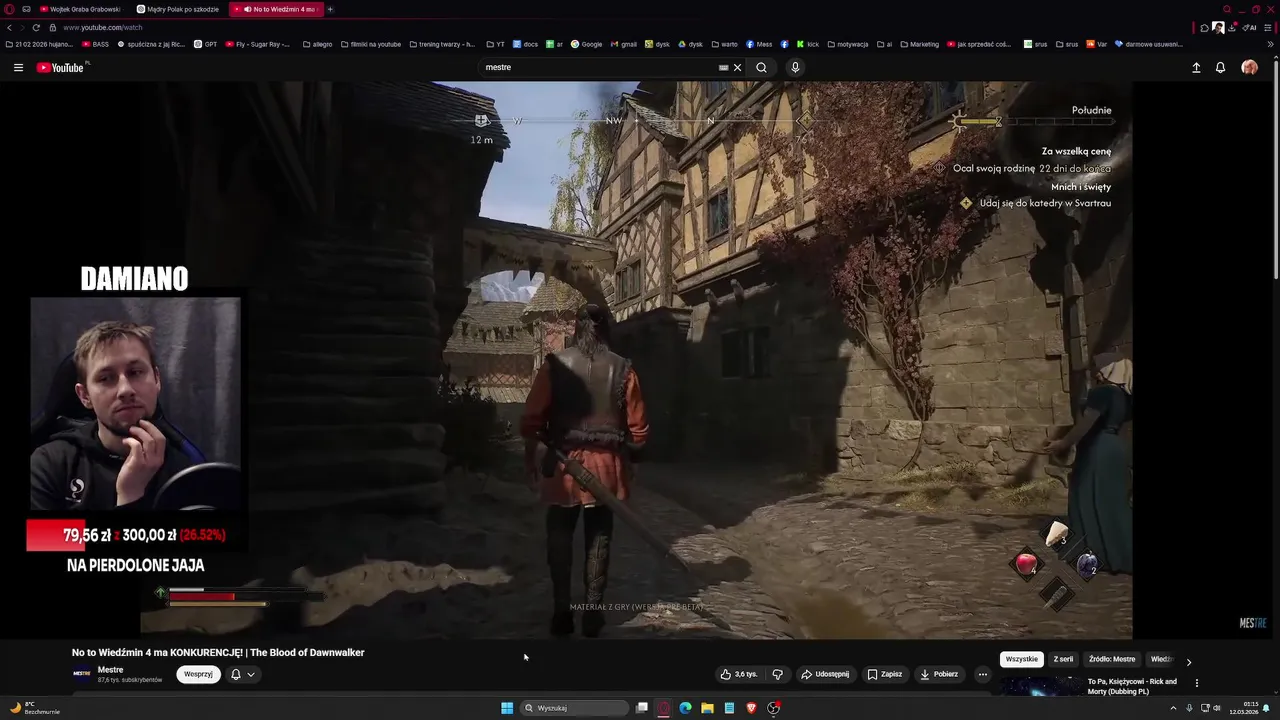Show more bookmarks with the double chevron

(1271, 44)
